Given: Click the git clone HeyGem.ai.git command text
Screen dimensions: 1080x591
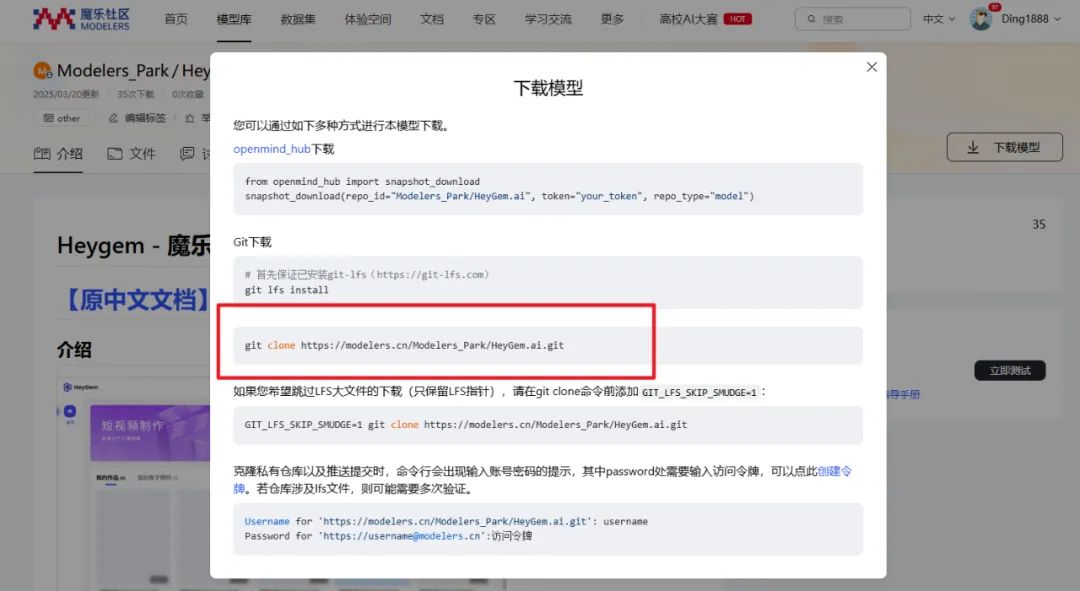Looking at the screenshot, I should click(404, 345).
